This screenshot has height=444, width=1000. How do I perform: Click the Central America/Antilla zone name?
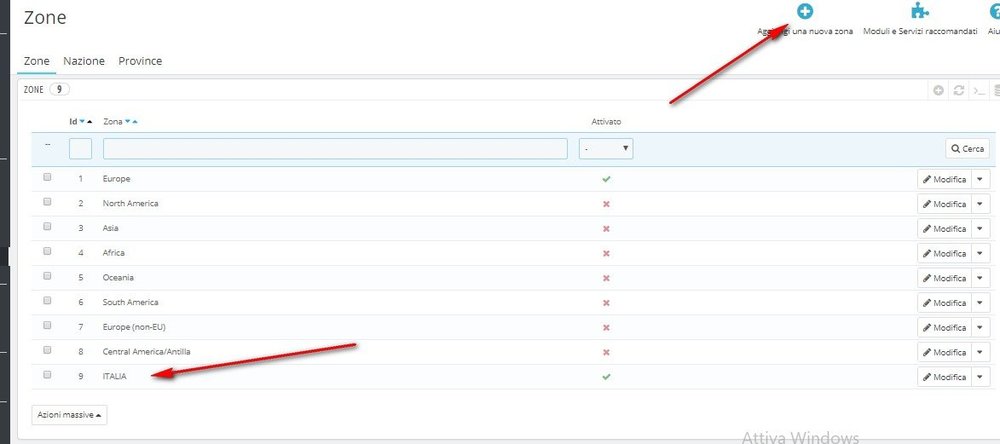point(147,352)
